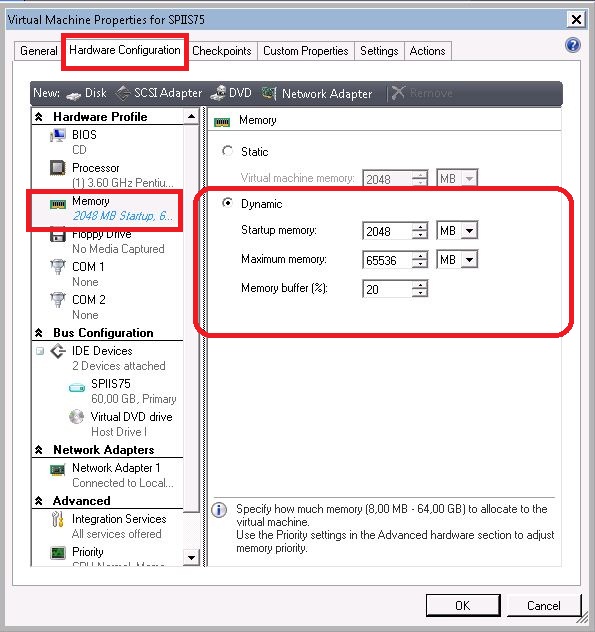
Task: Click the Cancel button
Action: tap(543, 605)
